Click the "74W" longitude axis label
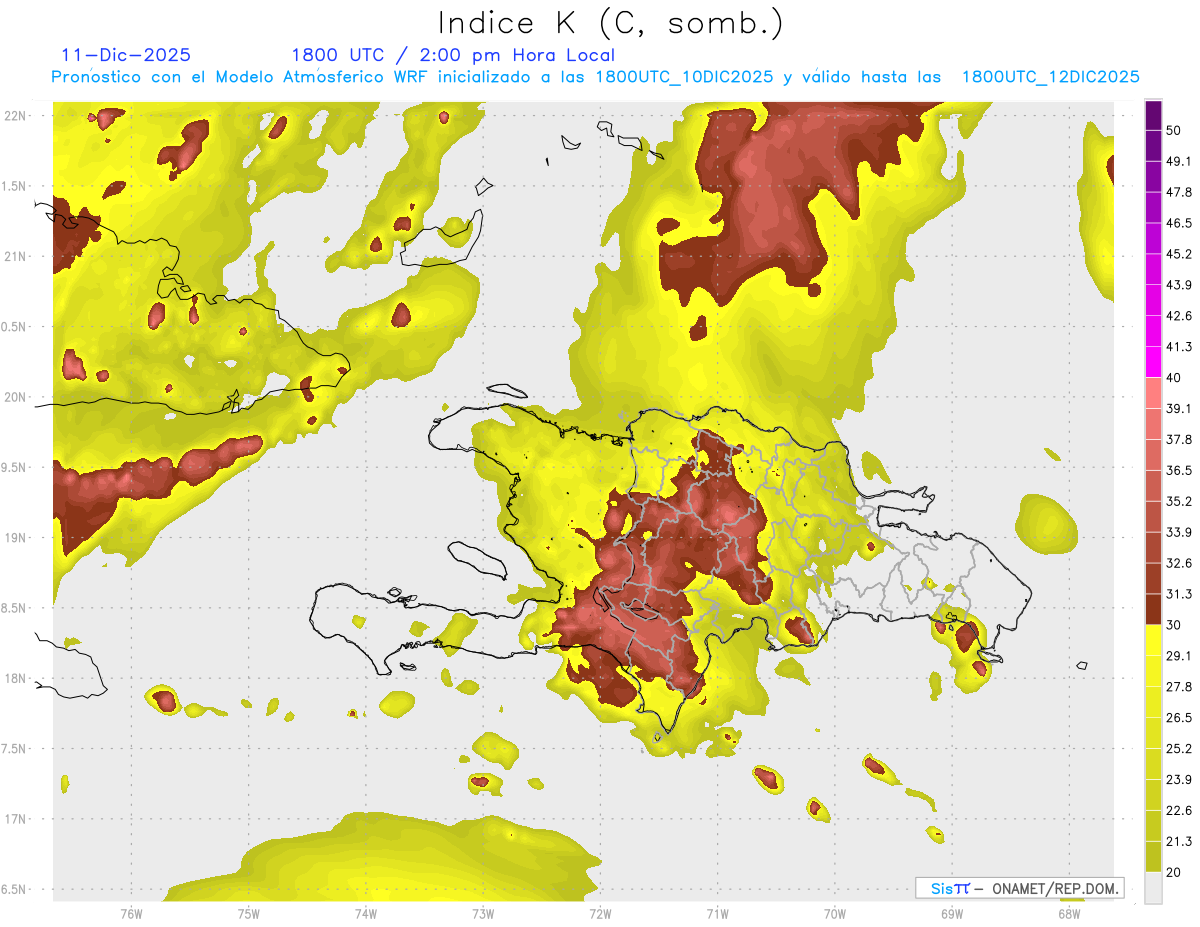The width and height of the screenshot is (1200, 927). coord(366,913)
